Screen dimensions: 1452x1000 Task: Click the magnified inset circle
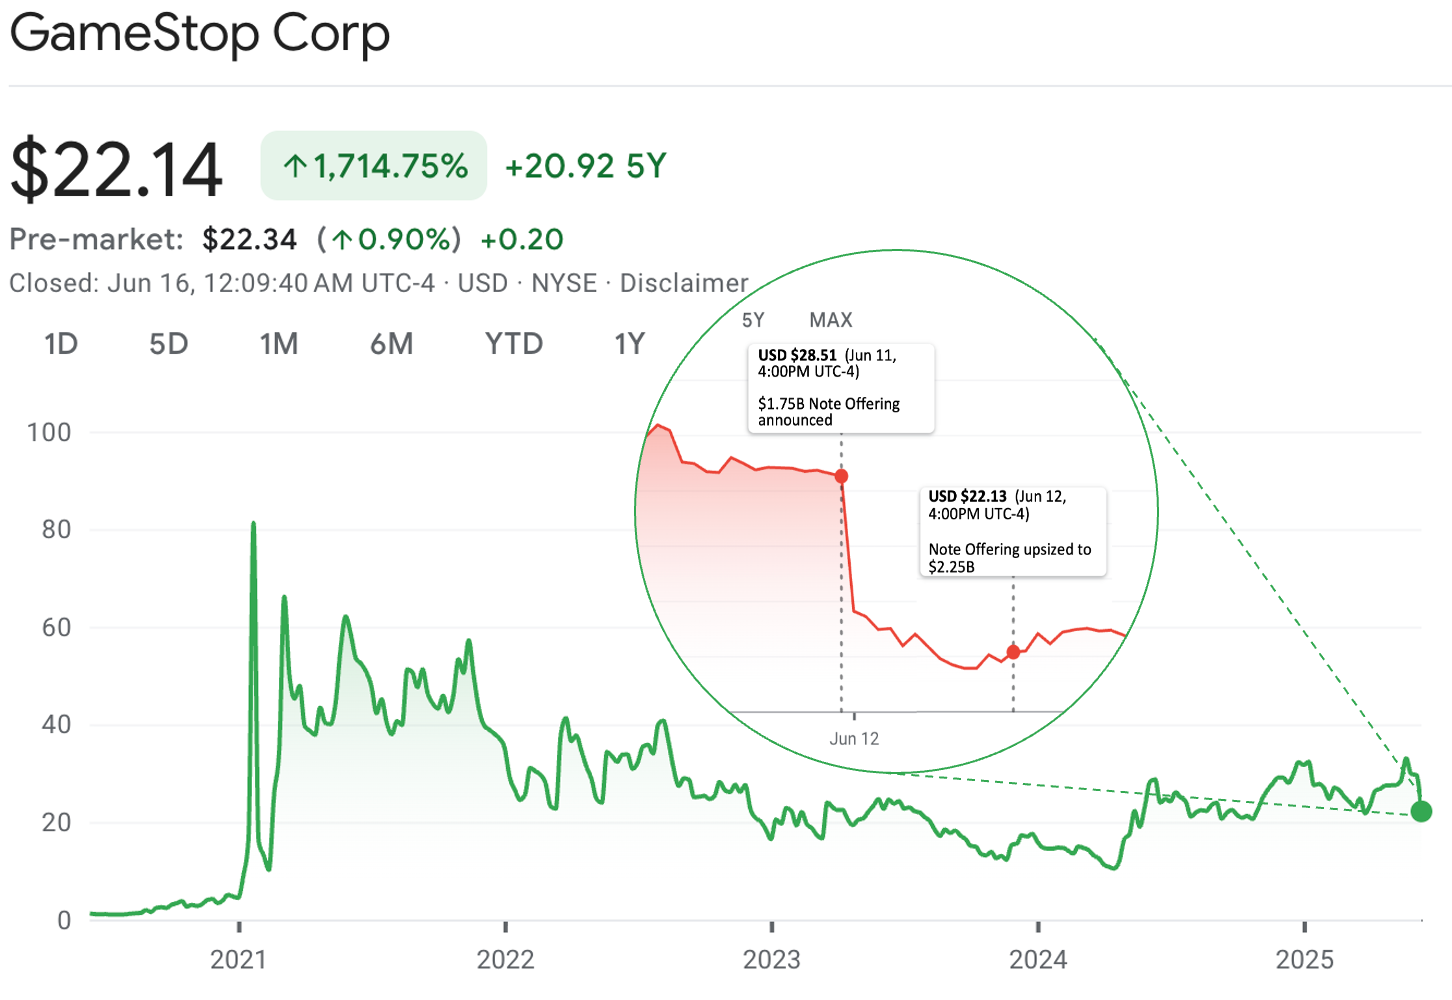tap(897, 510)
